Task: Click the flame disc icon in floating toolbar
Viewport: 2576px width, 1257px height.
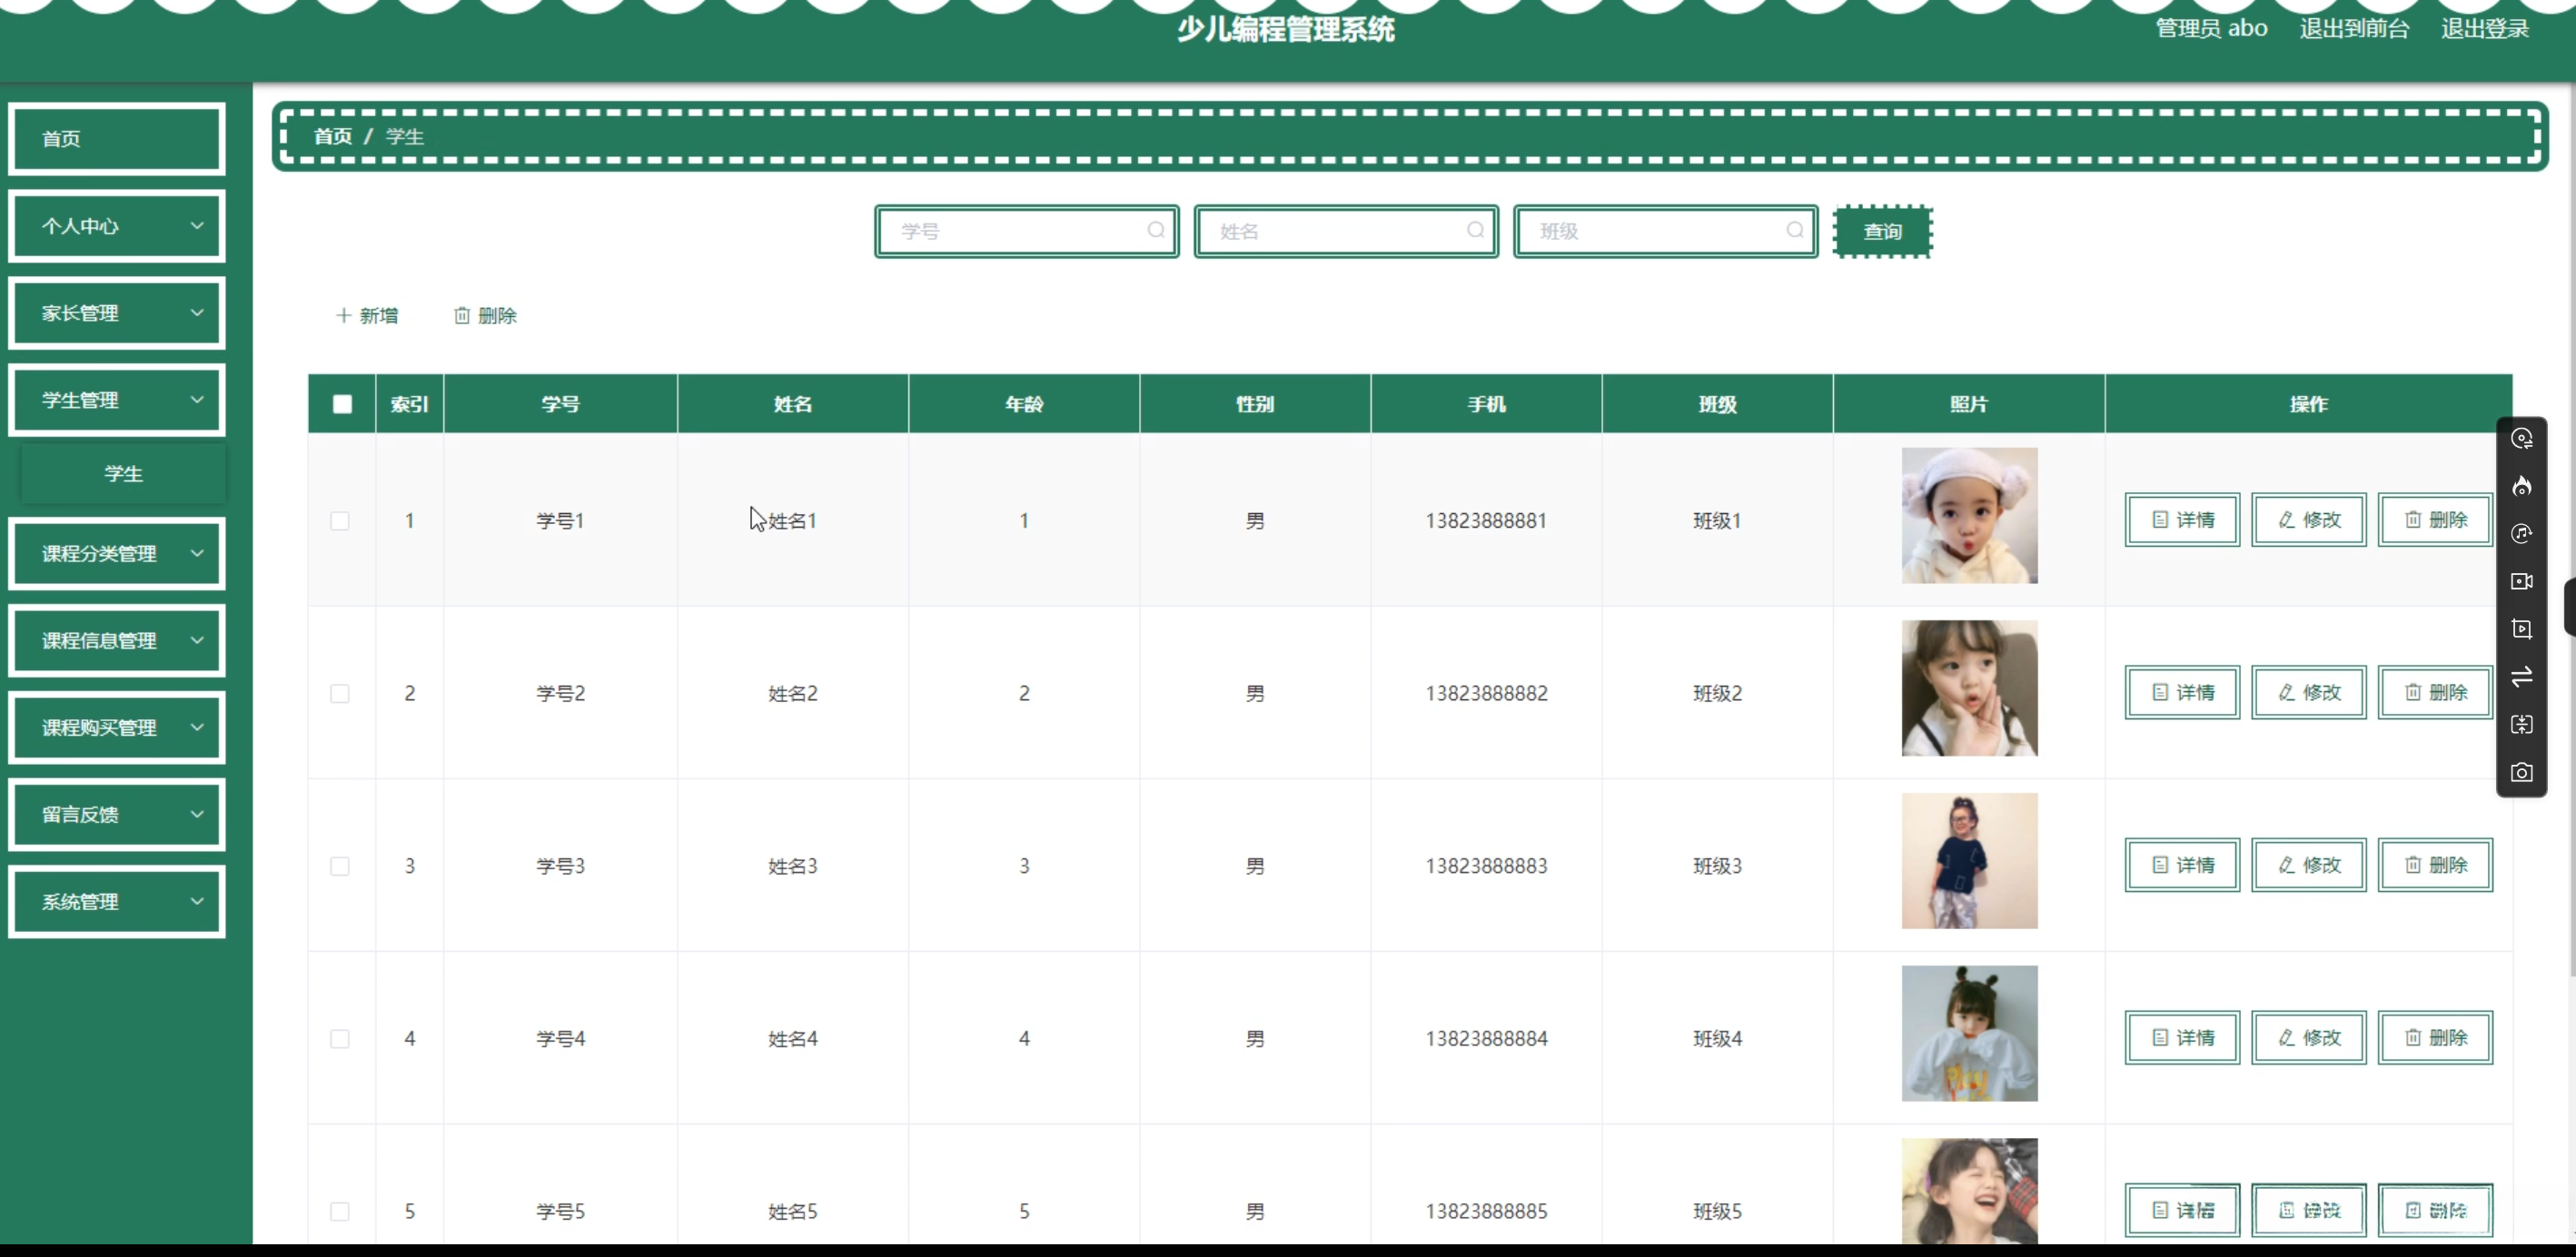Action: pos(2521,486)
